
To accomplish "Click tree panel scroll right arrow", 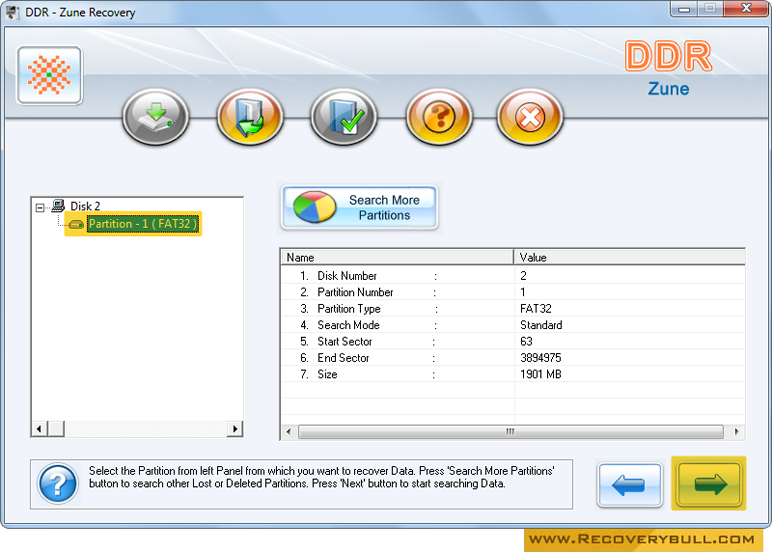I will [235, 429].
